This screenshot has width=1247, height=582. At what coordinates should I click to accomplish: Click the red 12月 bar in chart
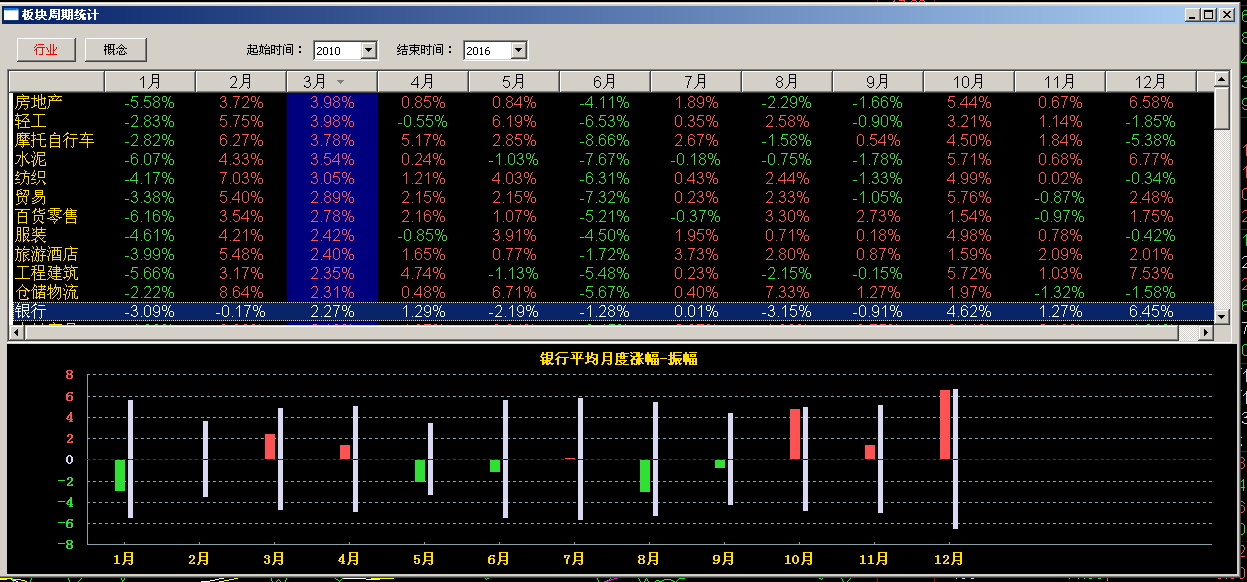(944, 425)
